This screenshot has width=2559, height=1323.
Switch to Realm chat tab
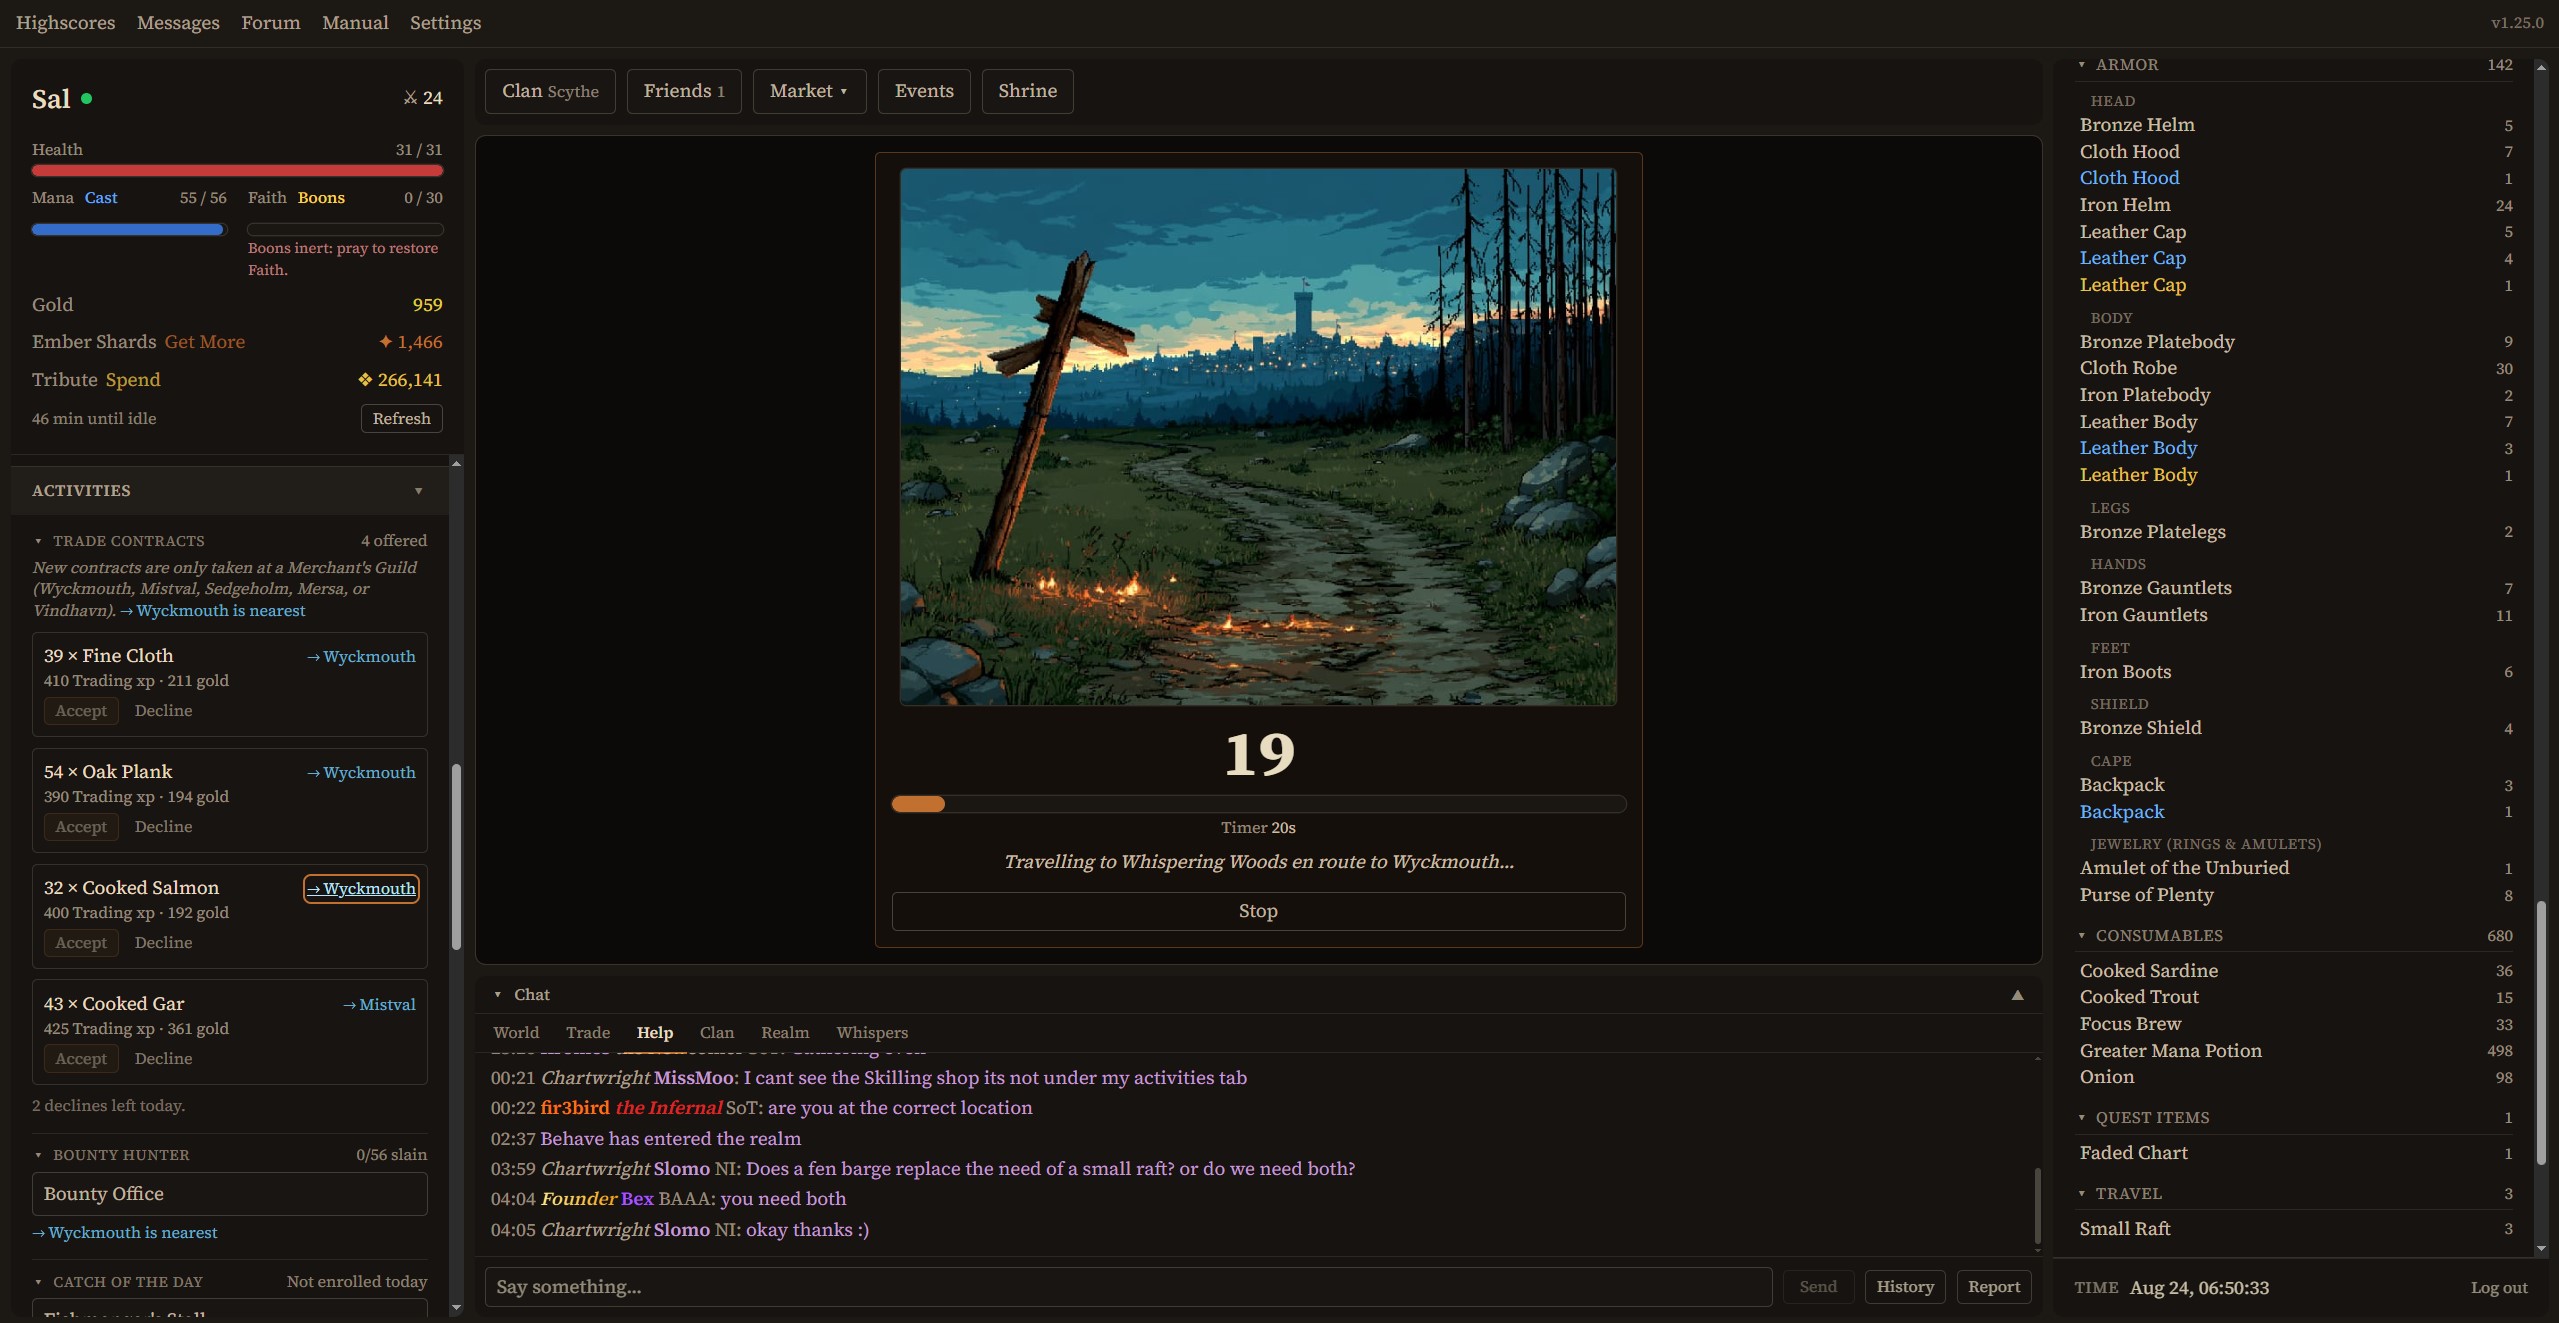click(x=785, y=1033)
